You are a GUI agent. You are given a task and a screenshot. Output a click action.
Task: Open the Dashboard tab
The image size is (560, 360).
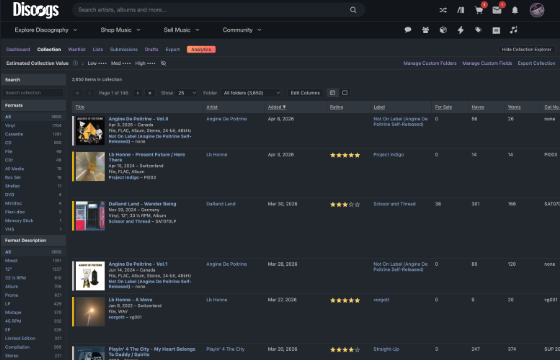click(18, 49)
